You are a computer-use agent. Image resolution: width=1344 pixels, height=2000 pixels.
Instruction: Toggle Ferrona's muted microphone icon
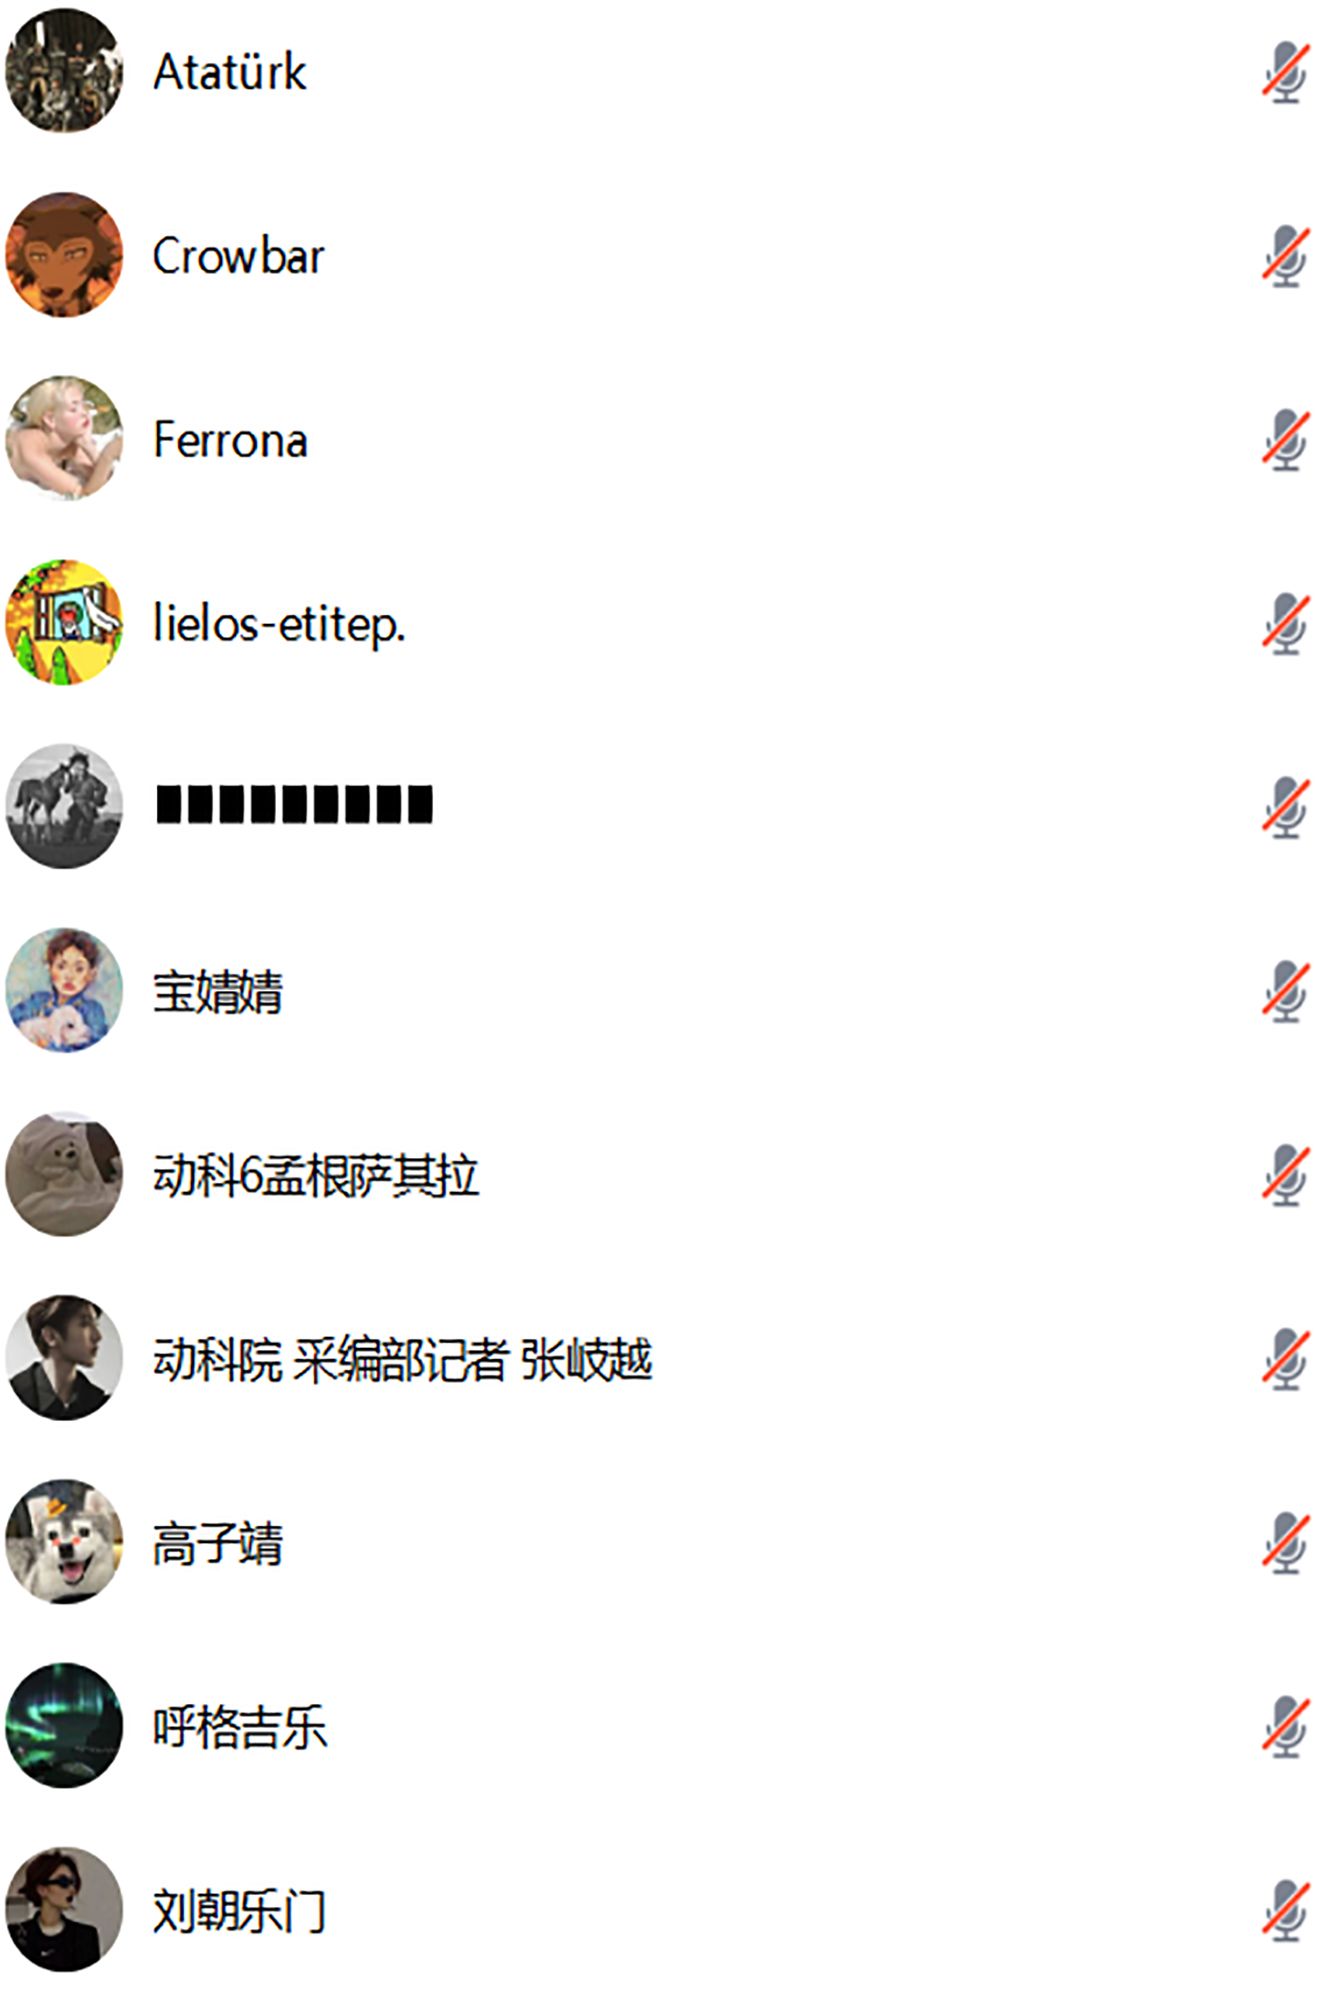click(x=1285, y=440)
